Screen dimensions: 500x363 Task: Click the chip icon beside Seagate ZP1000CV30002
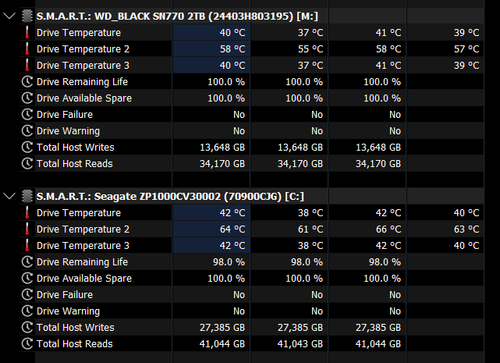pyautogui.click(x=27, y=196)
